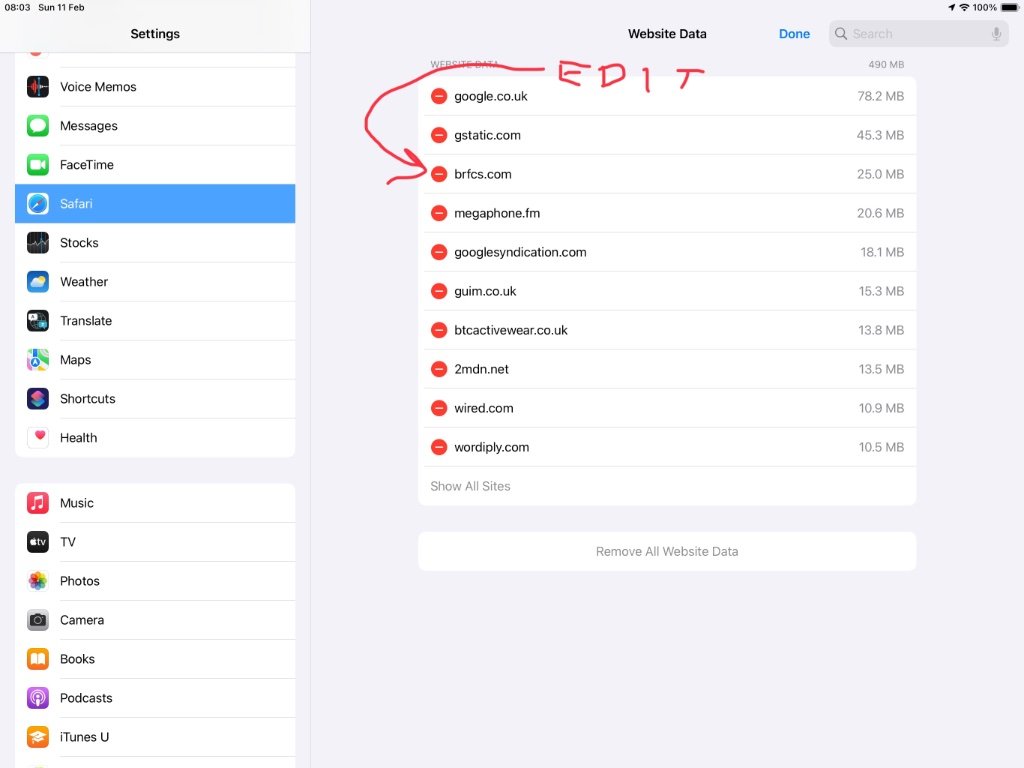This screenshot has width=1024, height=768.
Task: Focus the Search field
Action: click(918, 34)
